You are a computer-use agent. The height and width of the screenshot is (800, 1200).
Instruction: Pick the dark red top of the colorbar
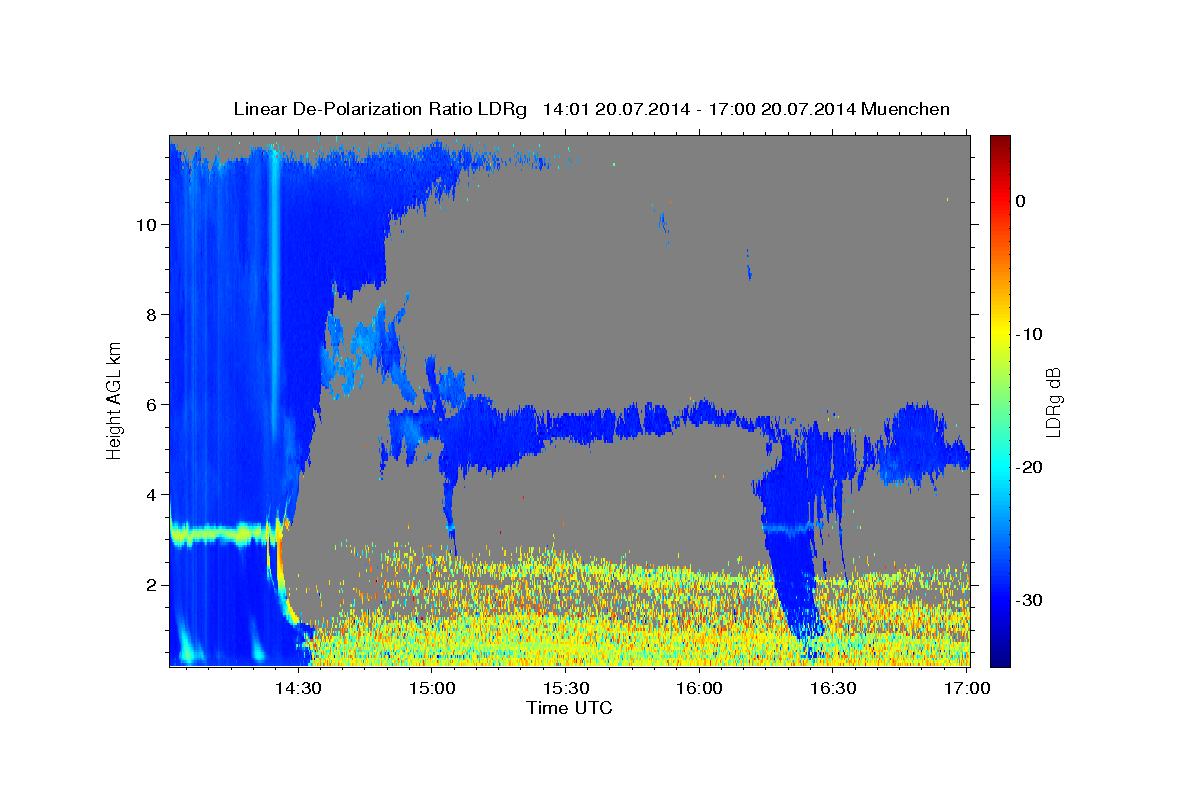point(1000,143)
